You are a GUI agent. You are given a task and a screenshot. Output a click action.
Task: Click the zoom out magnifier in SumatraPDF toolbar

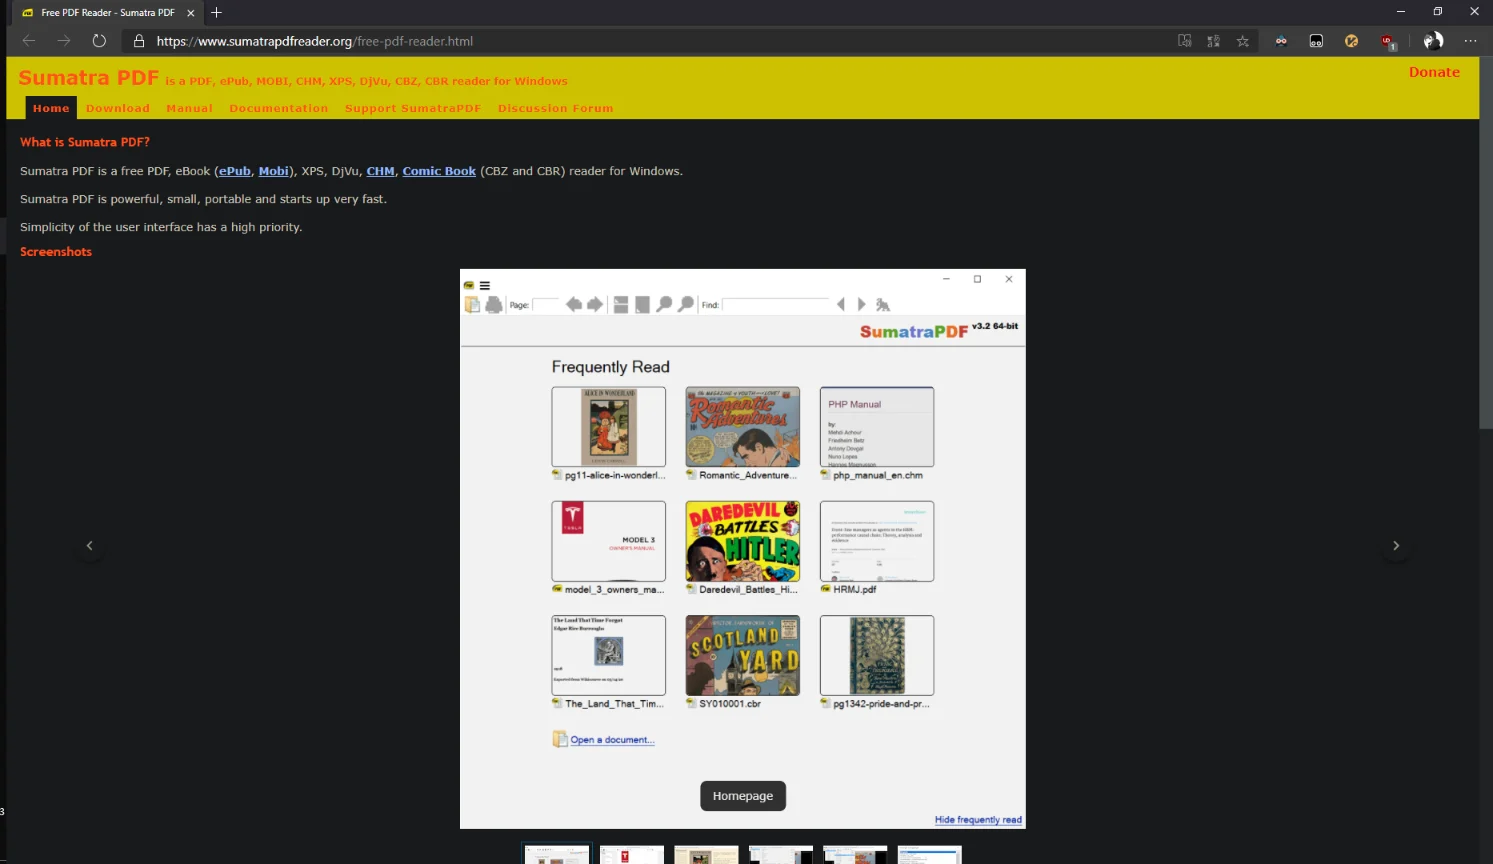(664, 304)
